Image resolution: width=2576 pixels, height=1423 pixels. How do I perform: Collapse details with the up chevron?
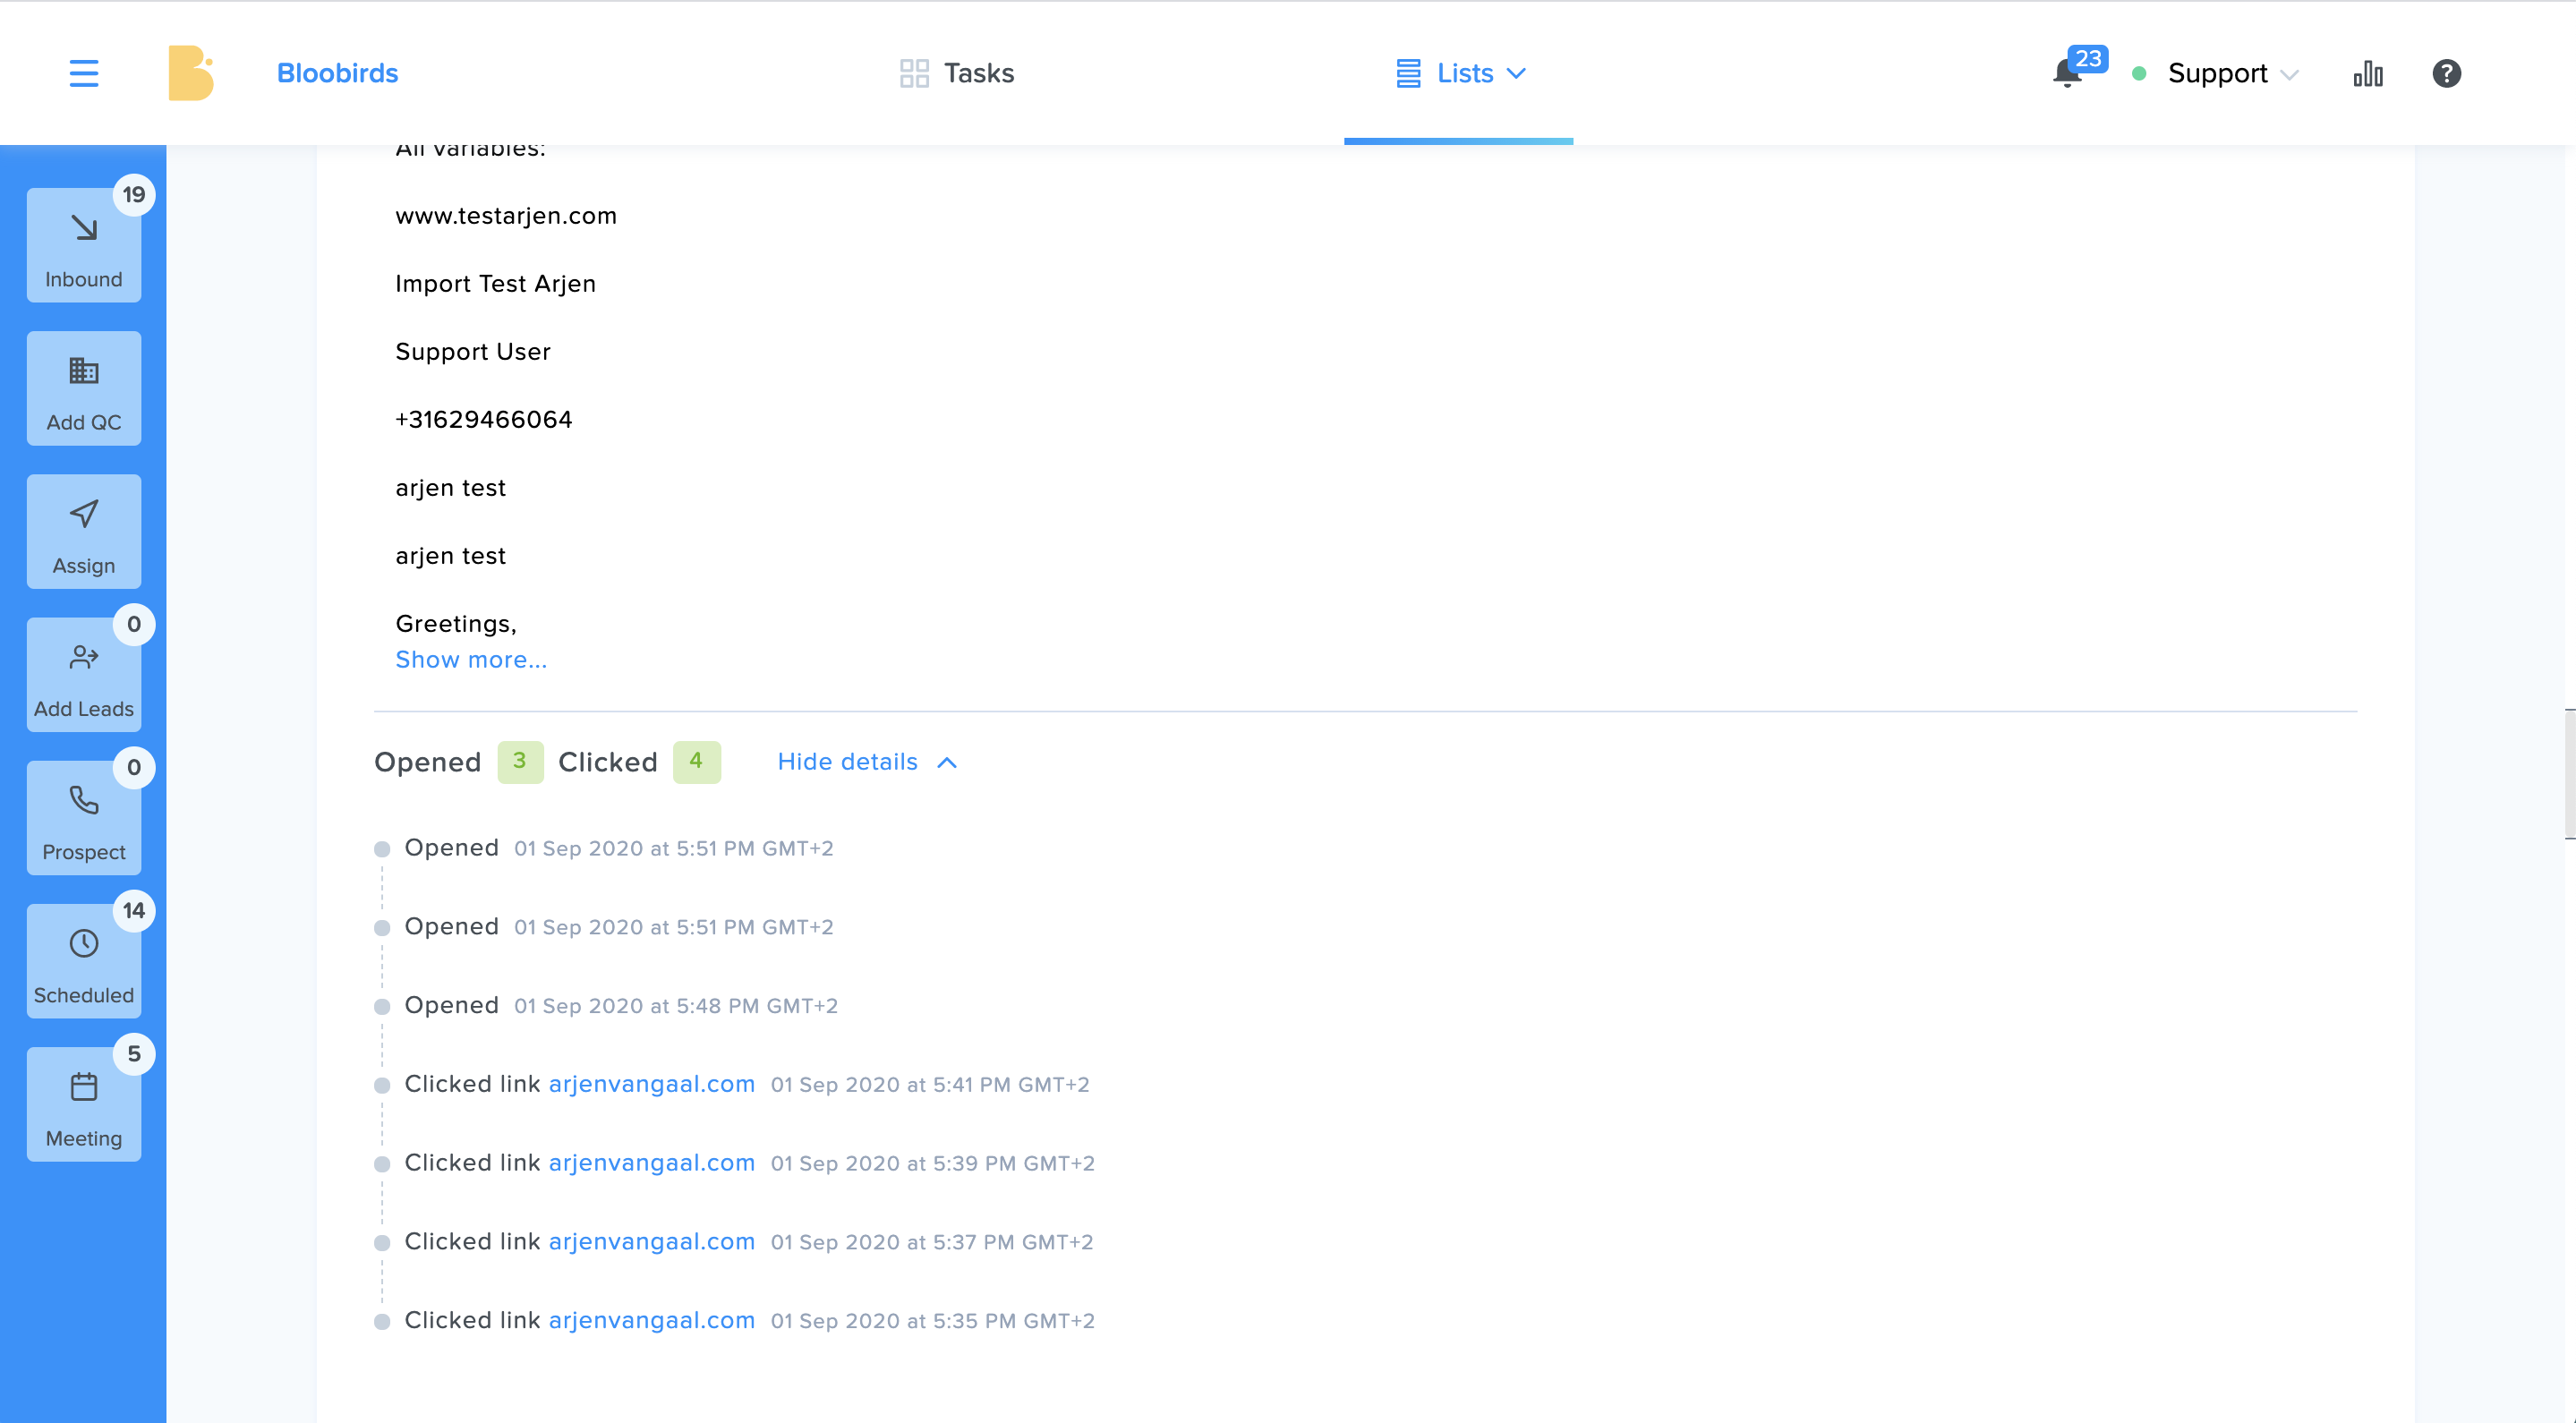coord(947,763)
